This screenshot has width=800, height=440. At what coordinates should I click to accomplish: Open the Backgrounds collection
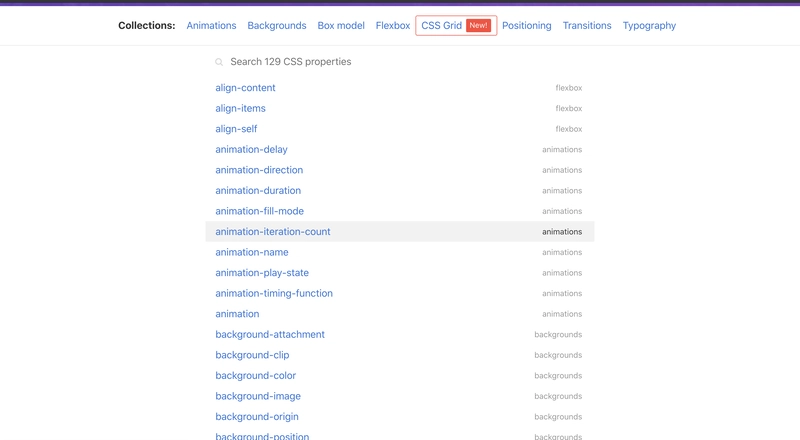tap(277, 26)
